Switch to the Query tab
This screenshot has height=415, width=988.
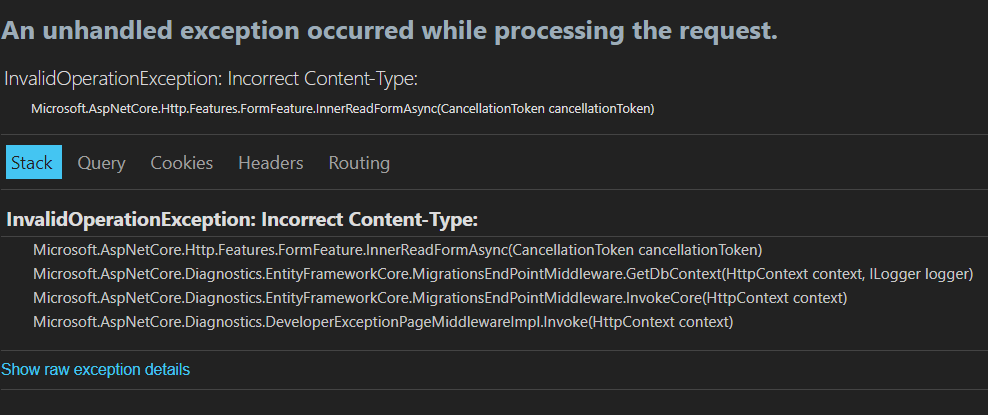[101, 162]
